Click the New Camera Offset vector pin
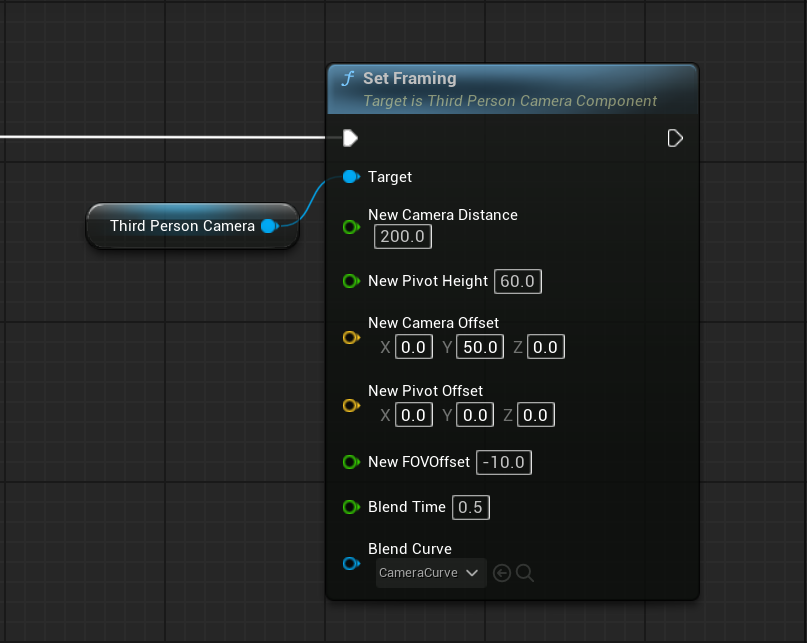The image size is (807, 643). pyautogui.click(x=350, y=338)
